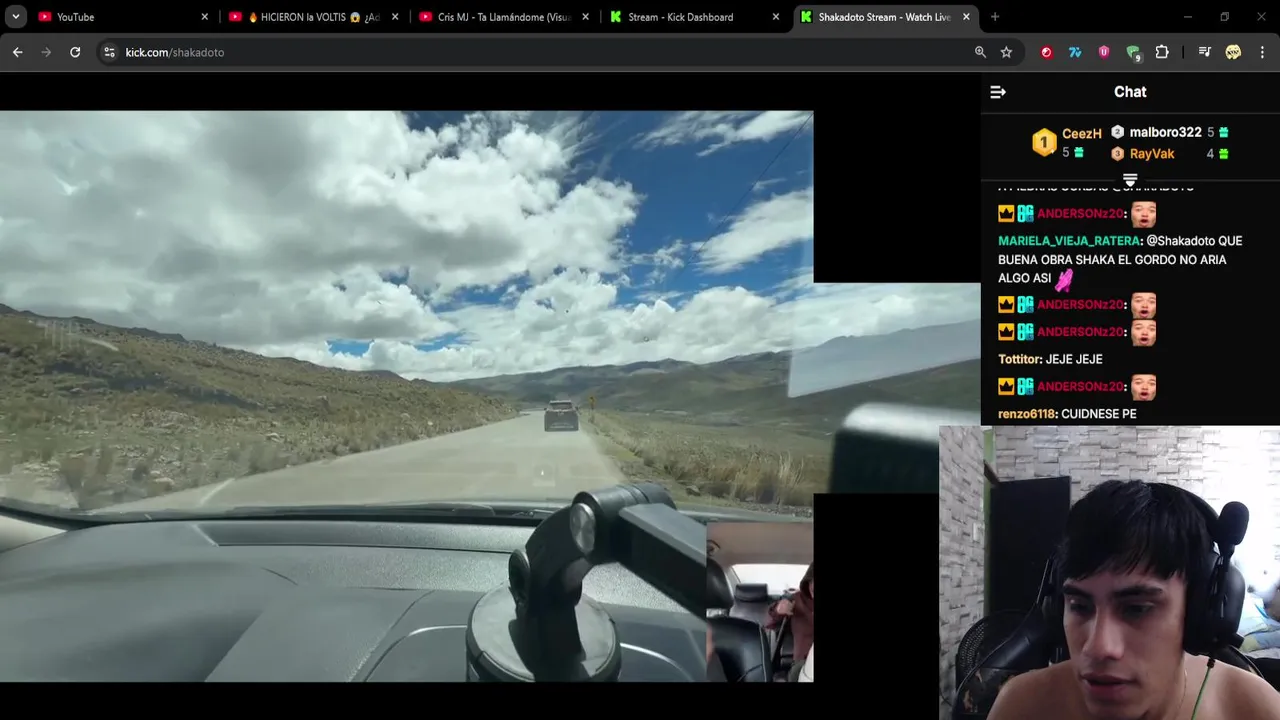
Task: Open the media control music icon
Action: (x=1204, y=52)
